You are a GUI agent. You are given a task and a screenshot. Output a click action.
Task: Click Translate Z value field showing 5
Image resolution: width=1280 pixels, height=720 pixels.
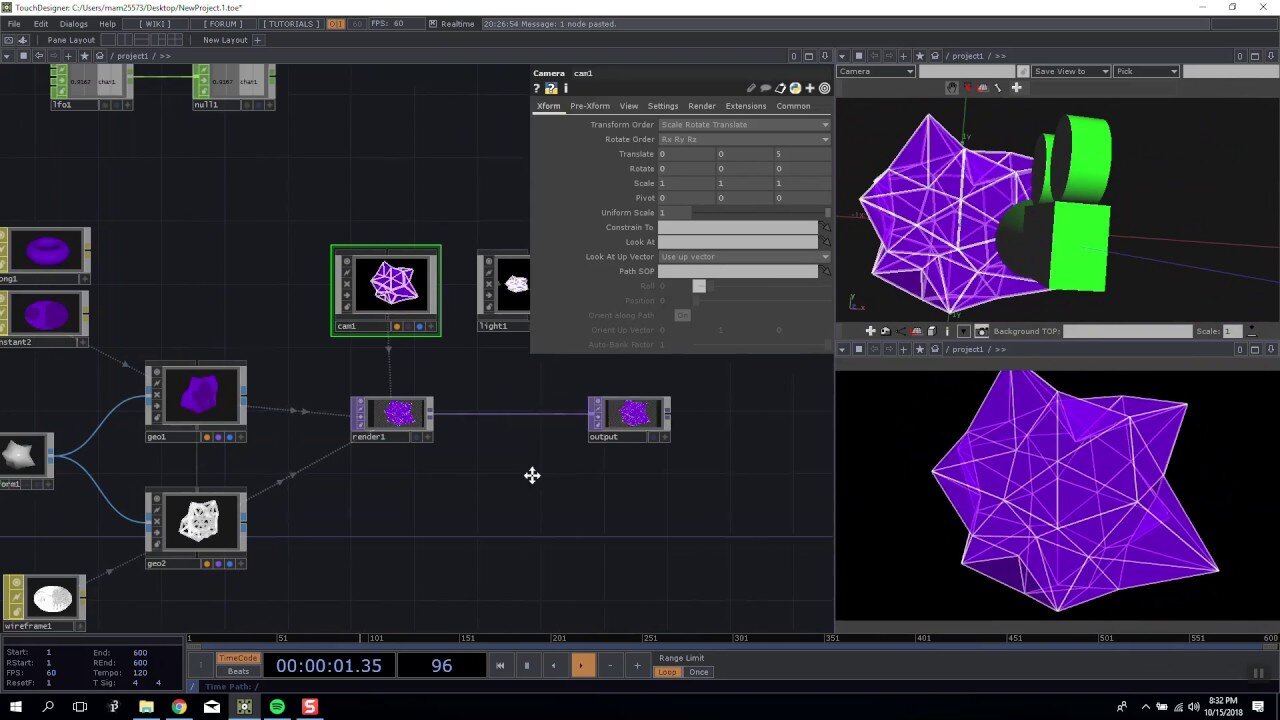pos(802,154)
